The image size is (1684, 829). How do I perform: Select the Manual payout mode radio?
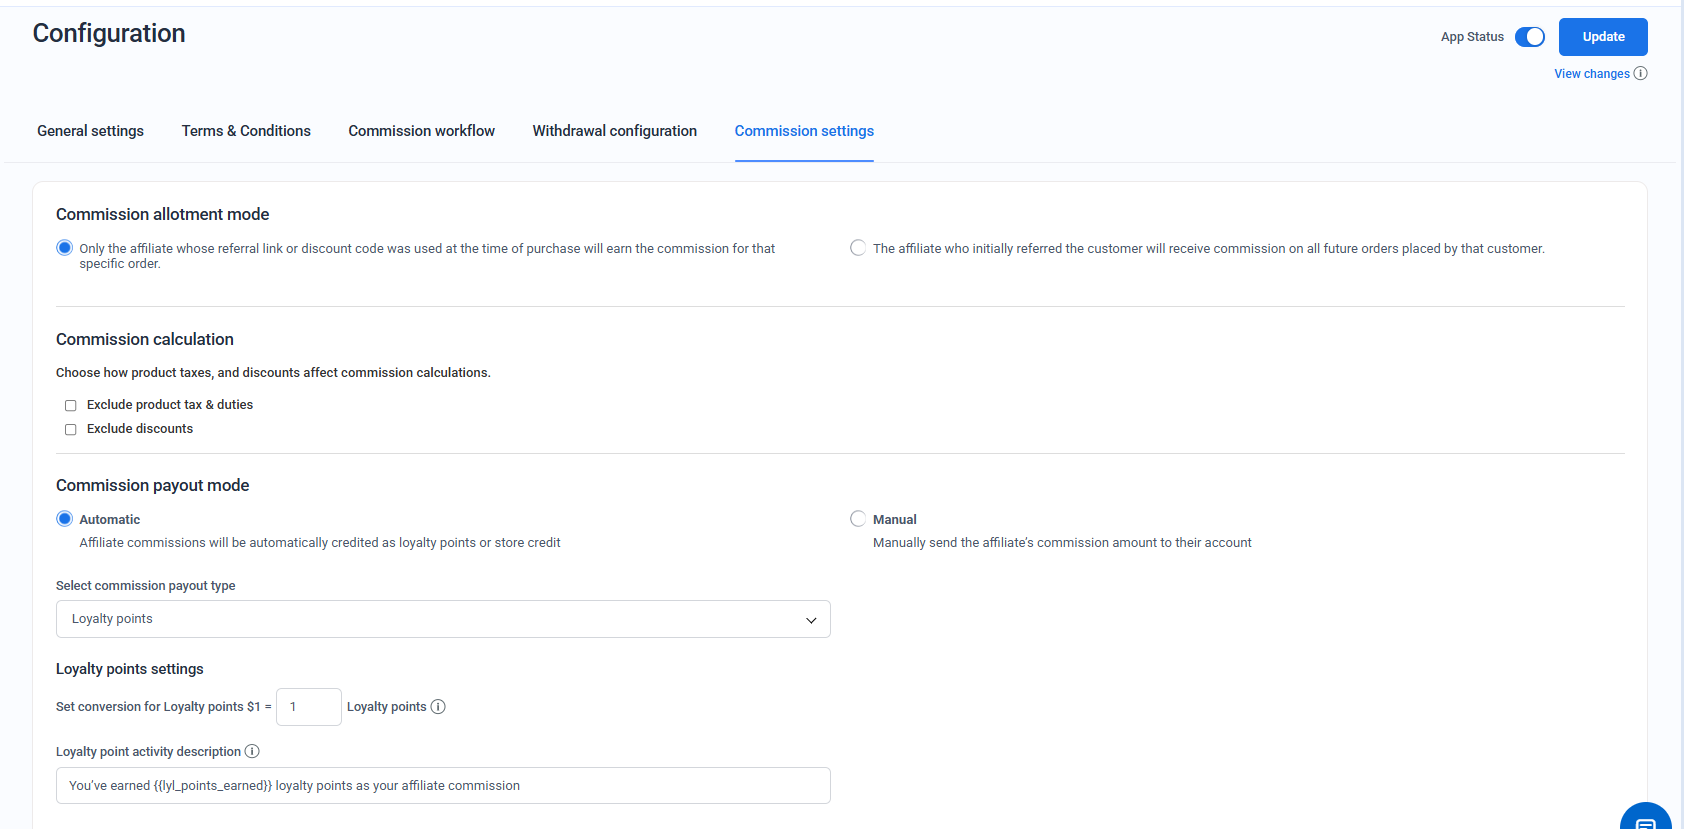tap(858, 519)
